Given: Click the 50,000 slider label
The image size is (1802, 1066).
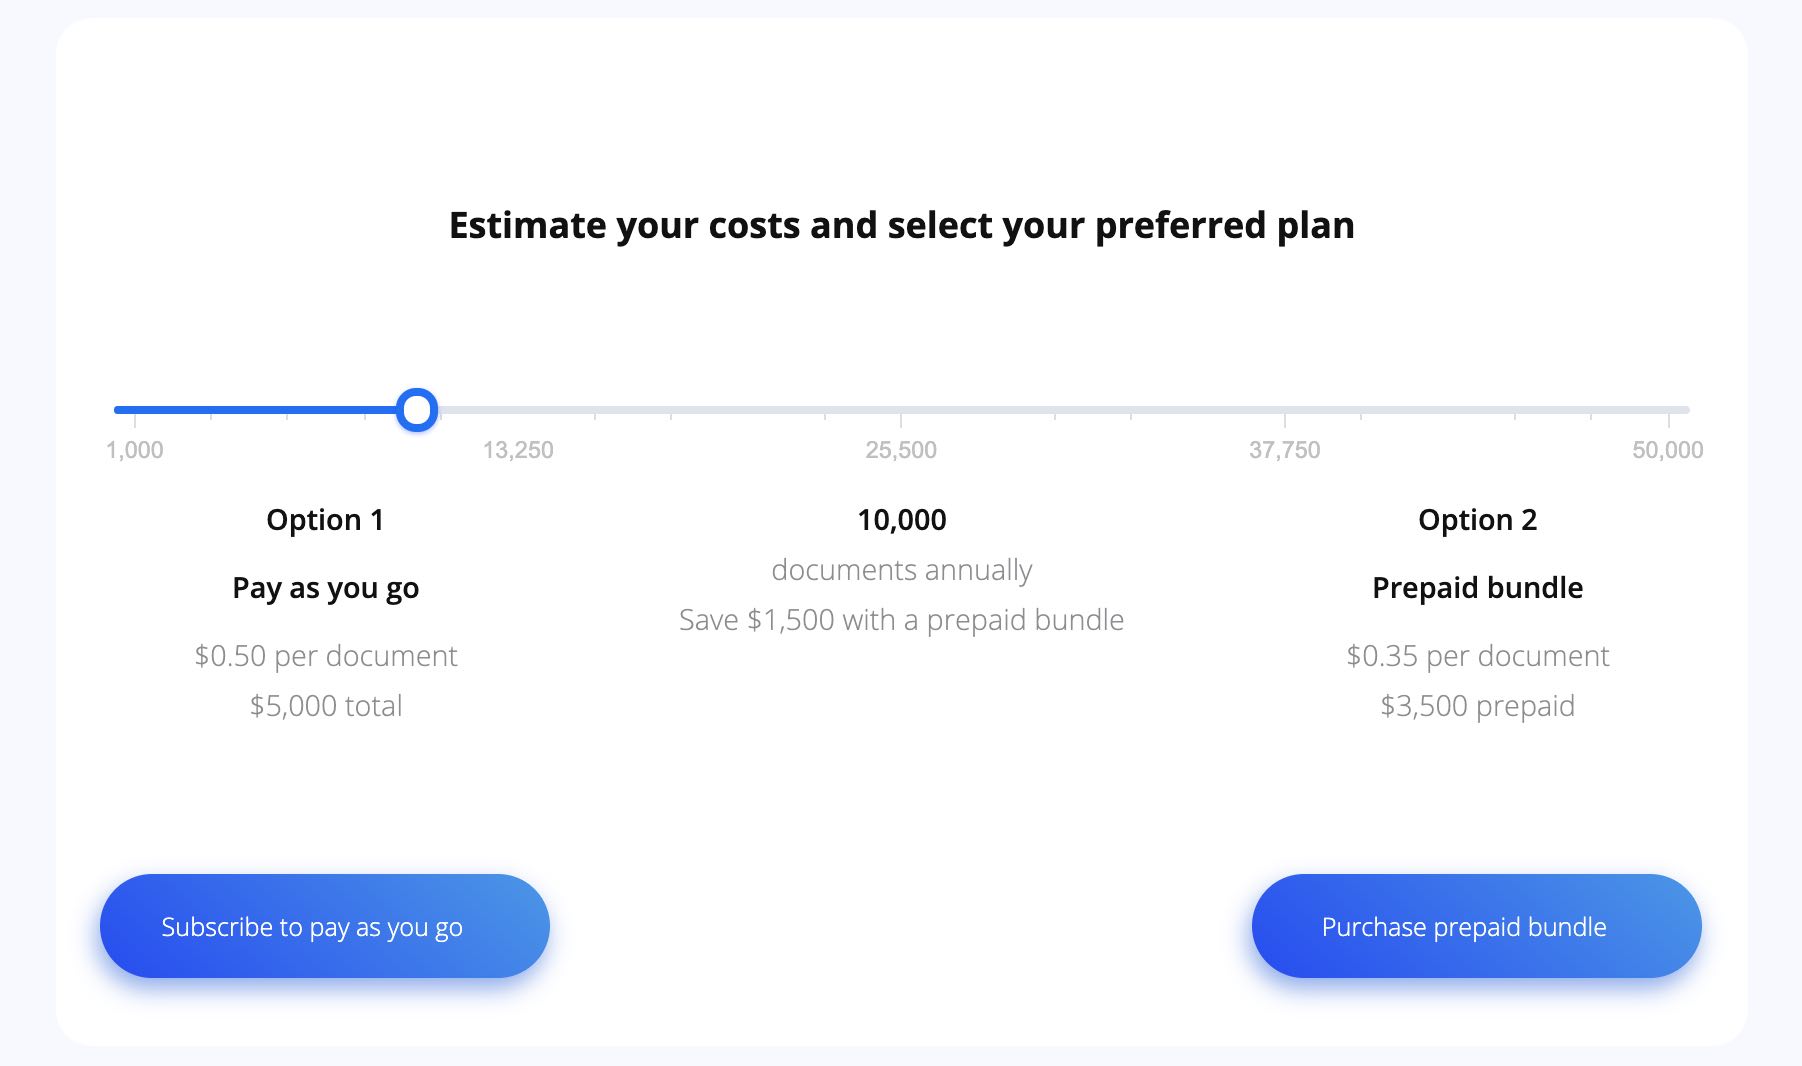Looking at the screenshot, I should point(1668,450).
